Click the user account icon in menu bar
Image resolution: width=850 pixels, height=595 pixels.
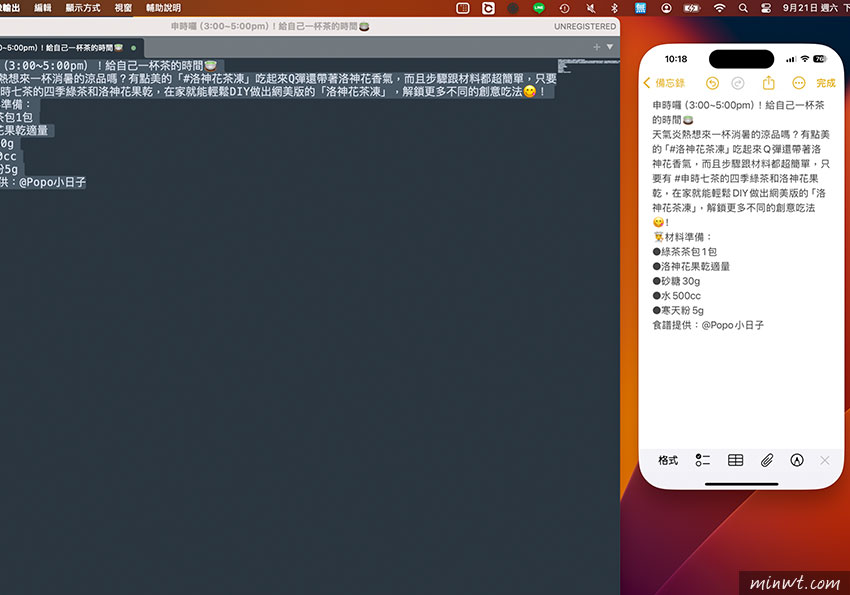click(666, 8)
